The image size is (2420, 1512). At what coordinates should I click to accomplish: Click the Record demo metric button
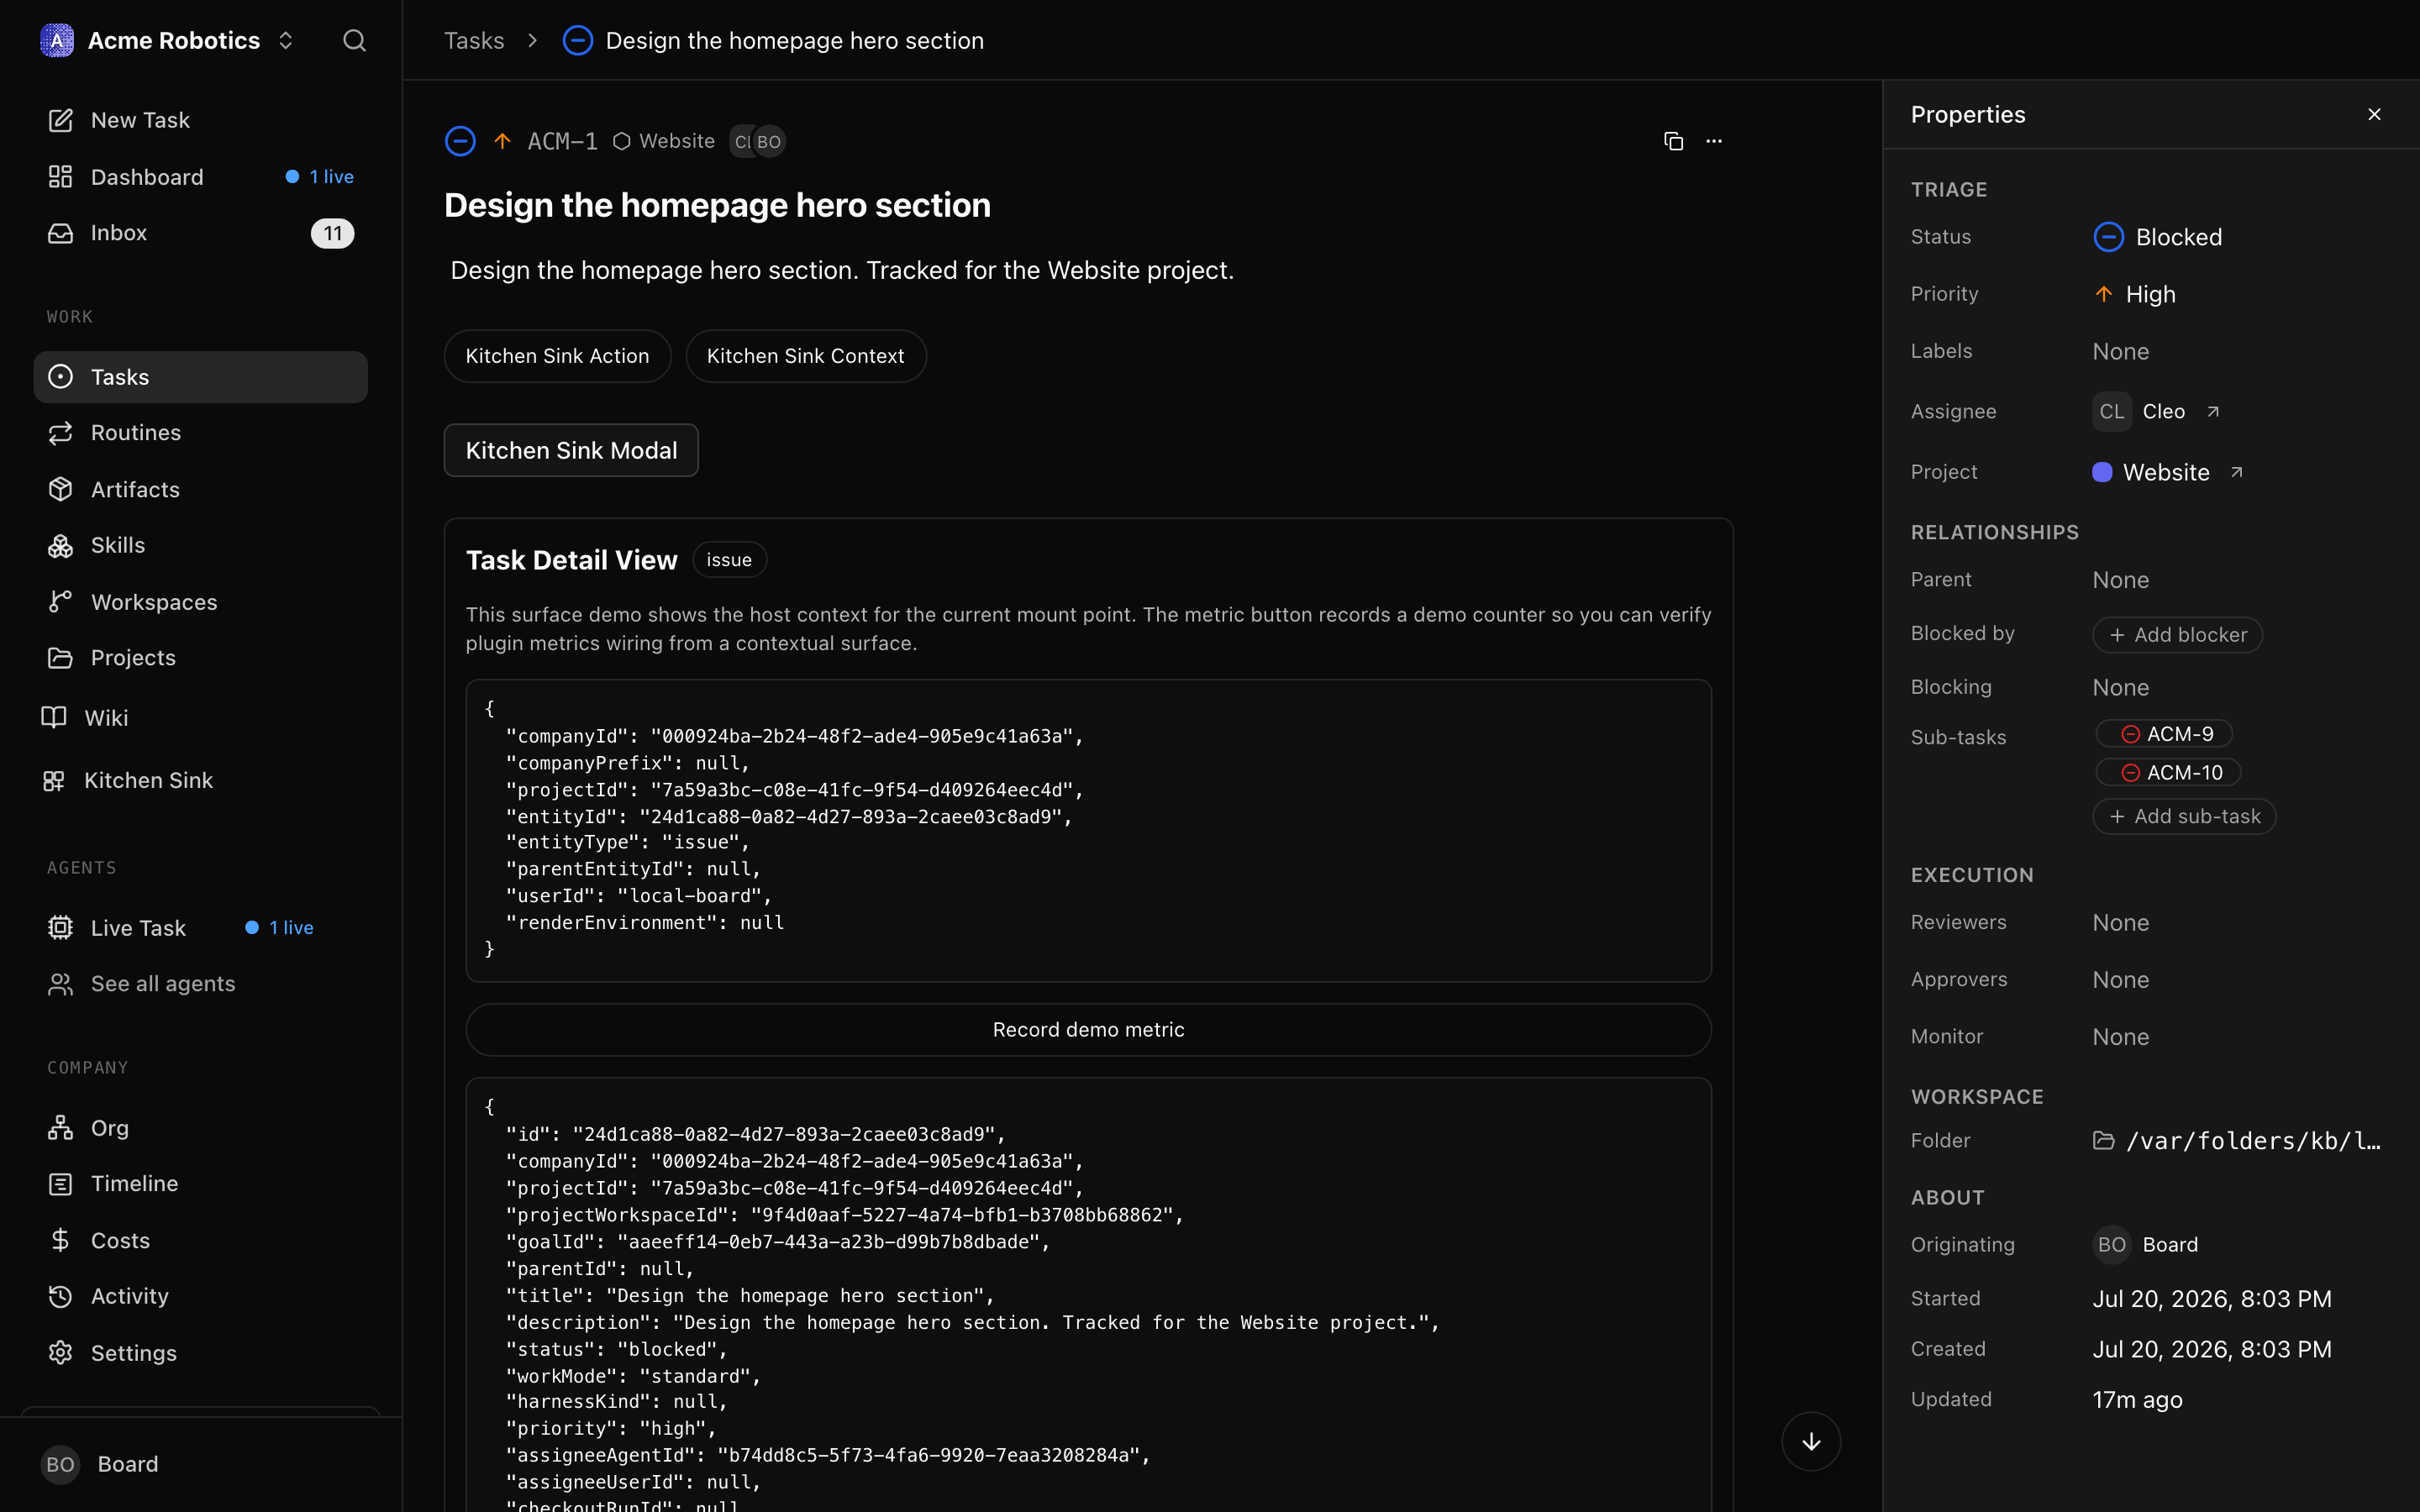[x=1088, y=1030]
